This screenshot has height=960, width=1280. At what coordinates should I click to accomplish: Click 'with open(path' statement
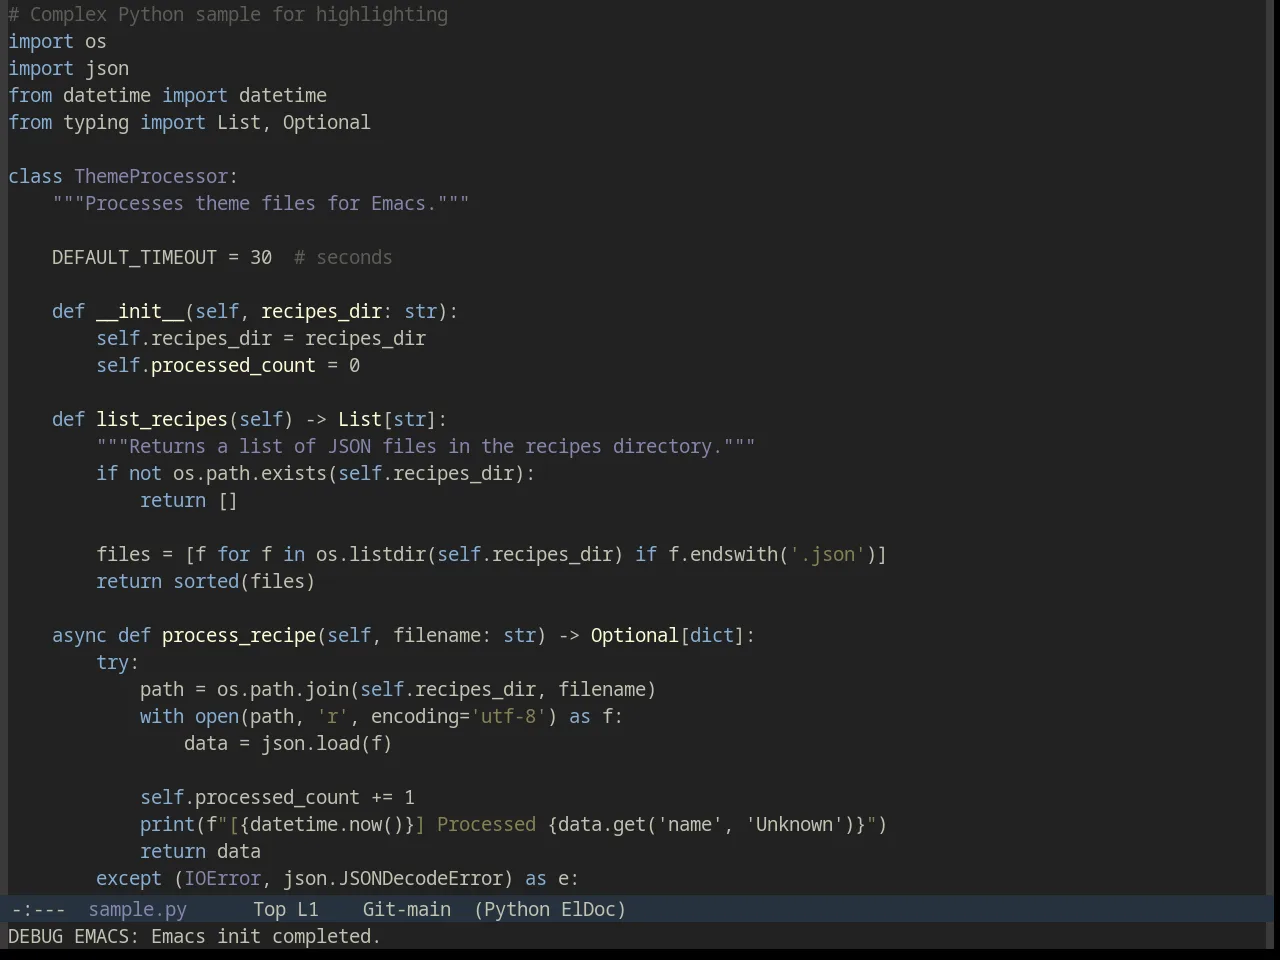pyautogui.click(x=217, y=716)
